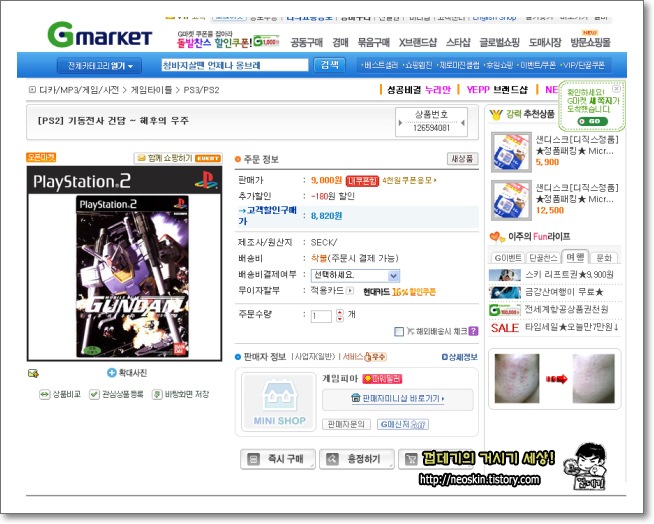
Task: Focus the search input field
Action: 234,65
